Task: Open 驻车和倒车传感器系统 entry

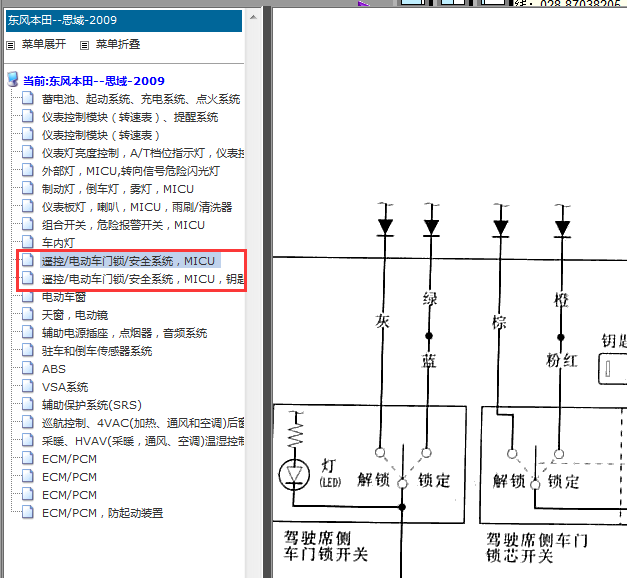Action: coord(97,351)
